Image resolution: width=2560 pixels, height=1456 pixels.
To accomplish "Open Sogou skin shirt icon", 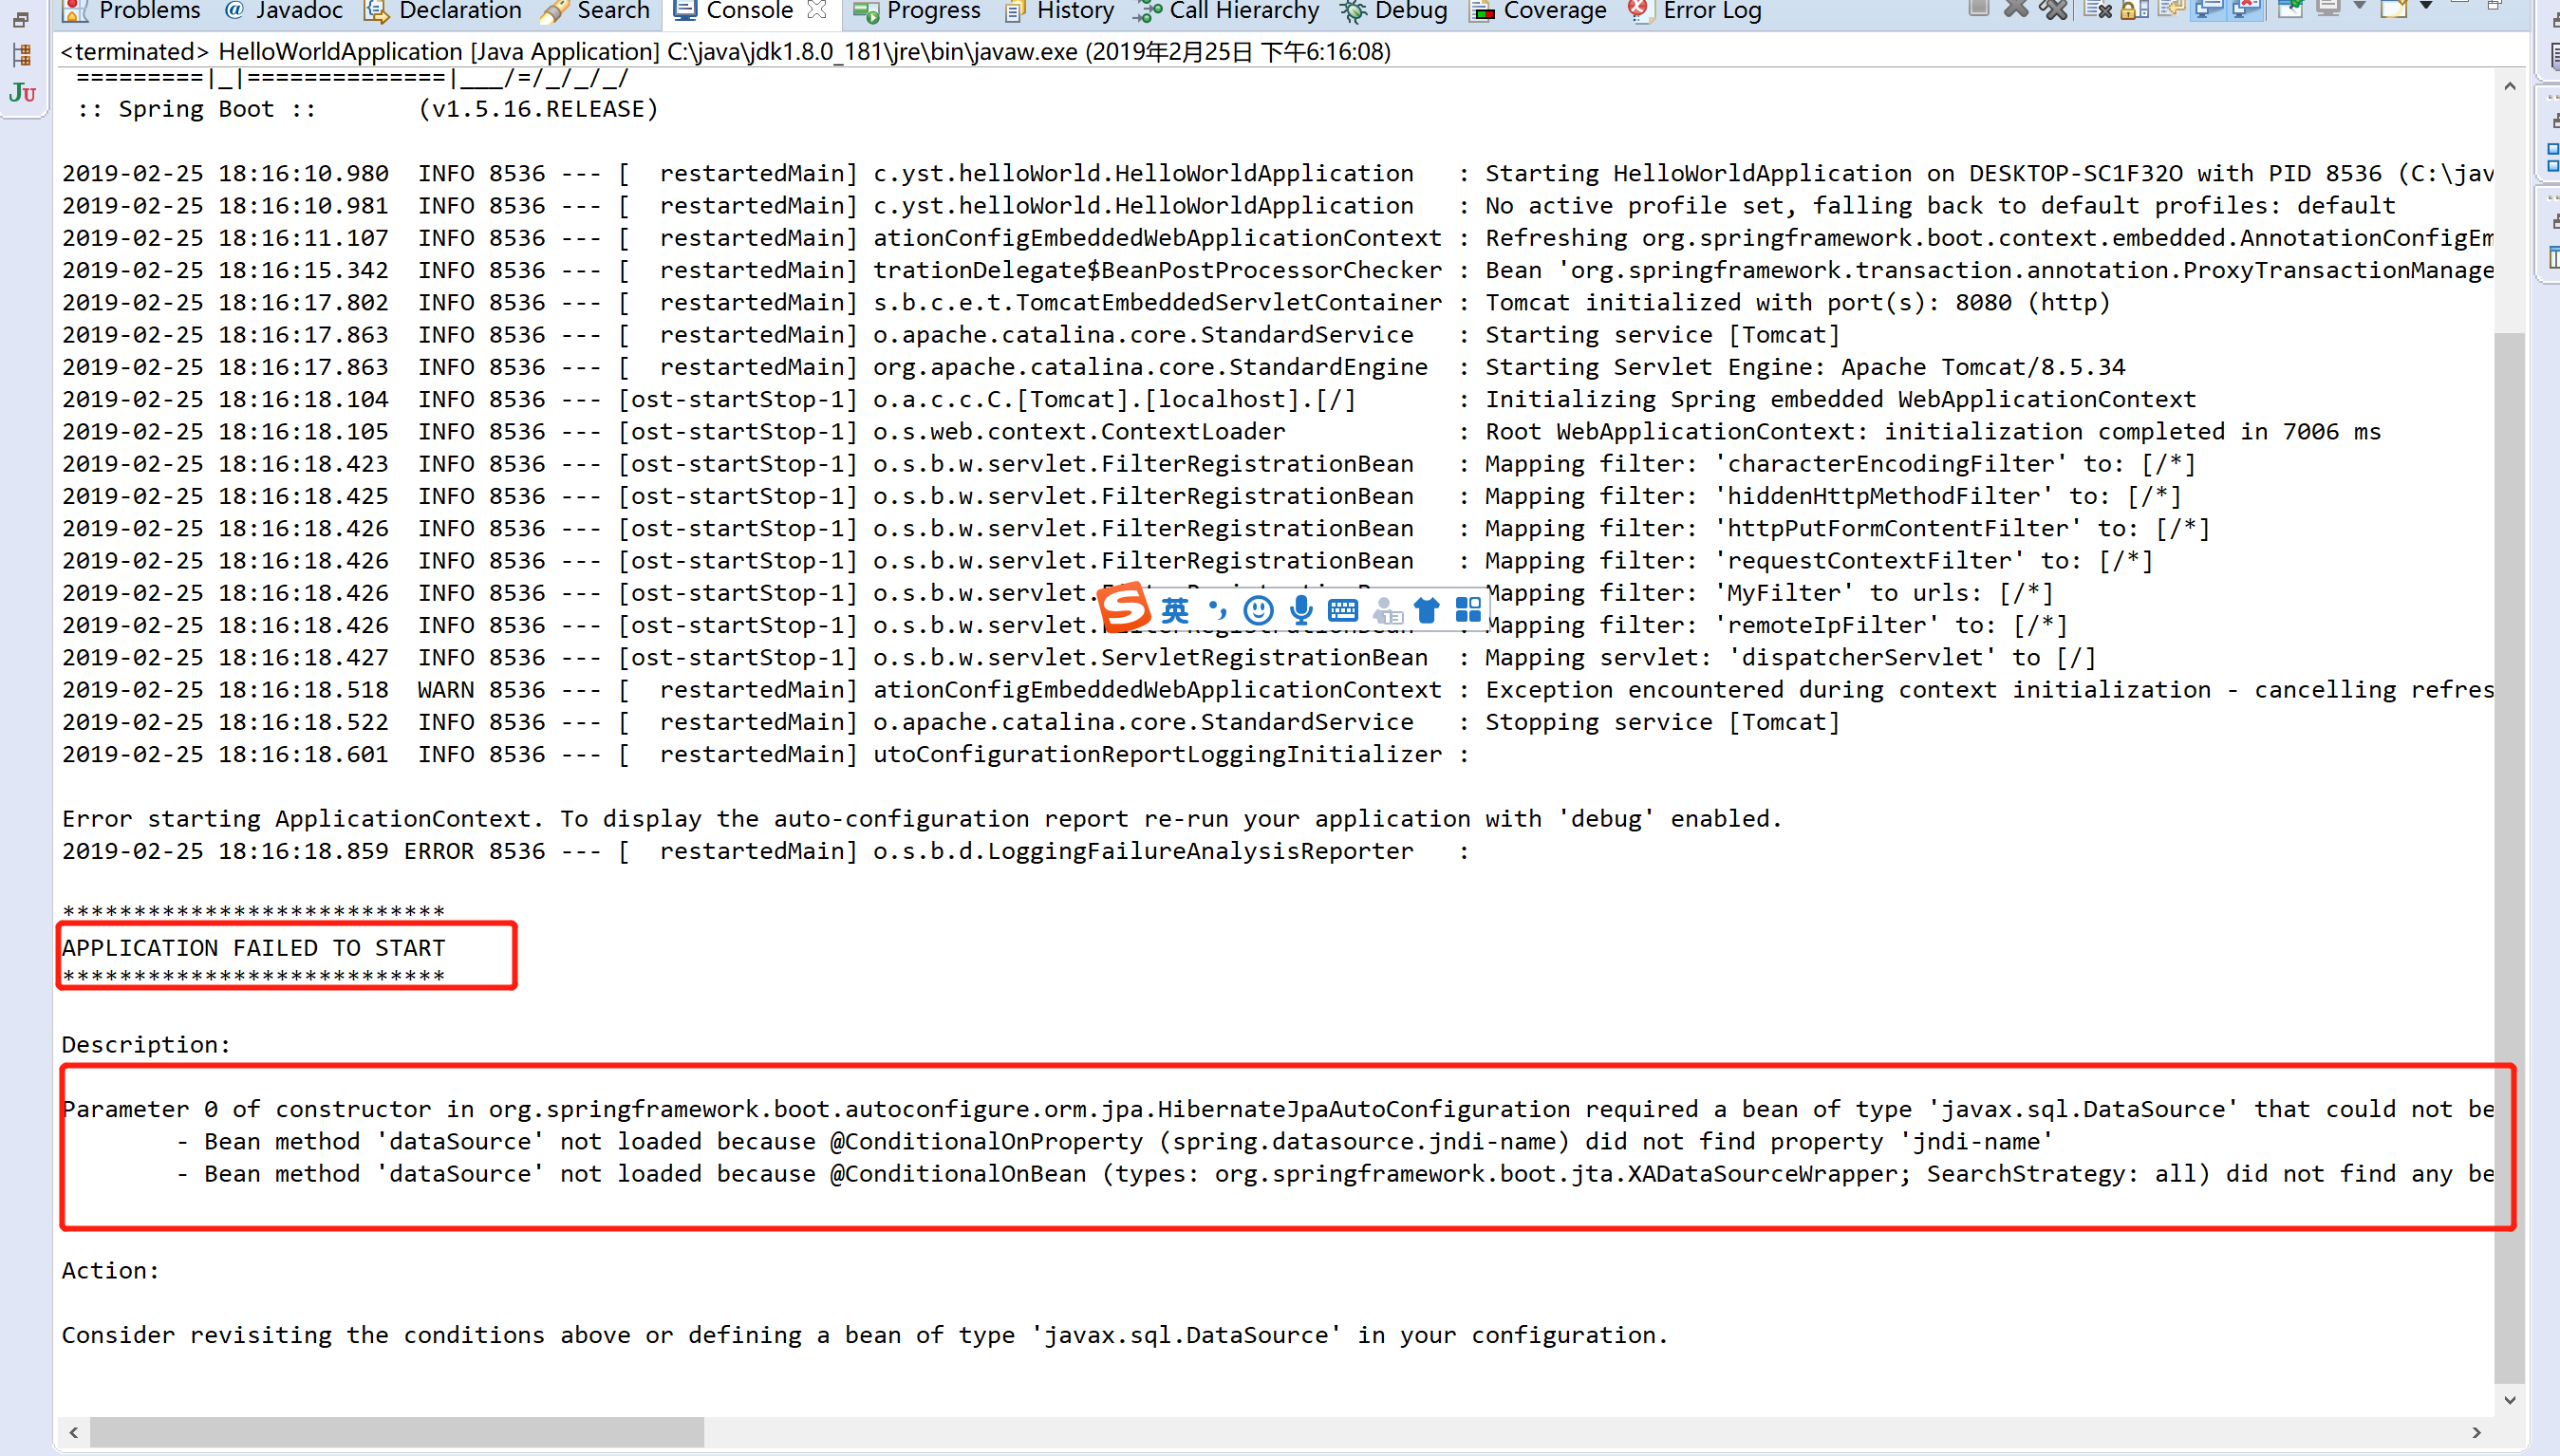I will 1426,609.
